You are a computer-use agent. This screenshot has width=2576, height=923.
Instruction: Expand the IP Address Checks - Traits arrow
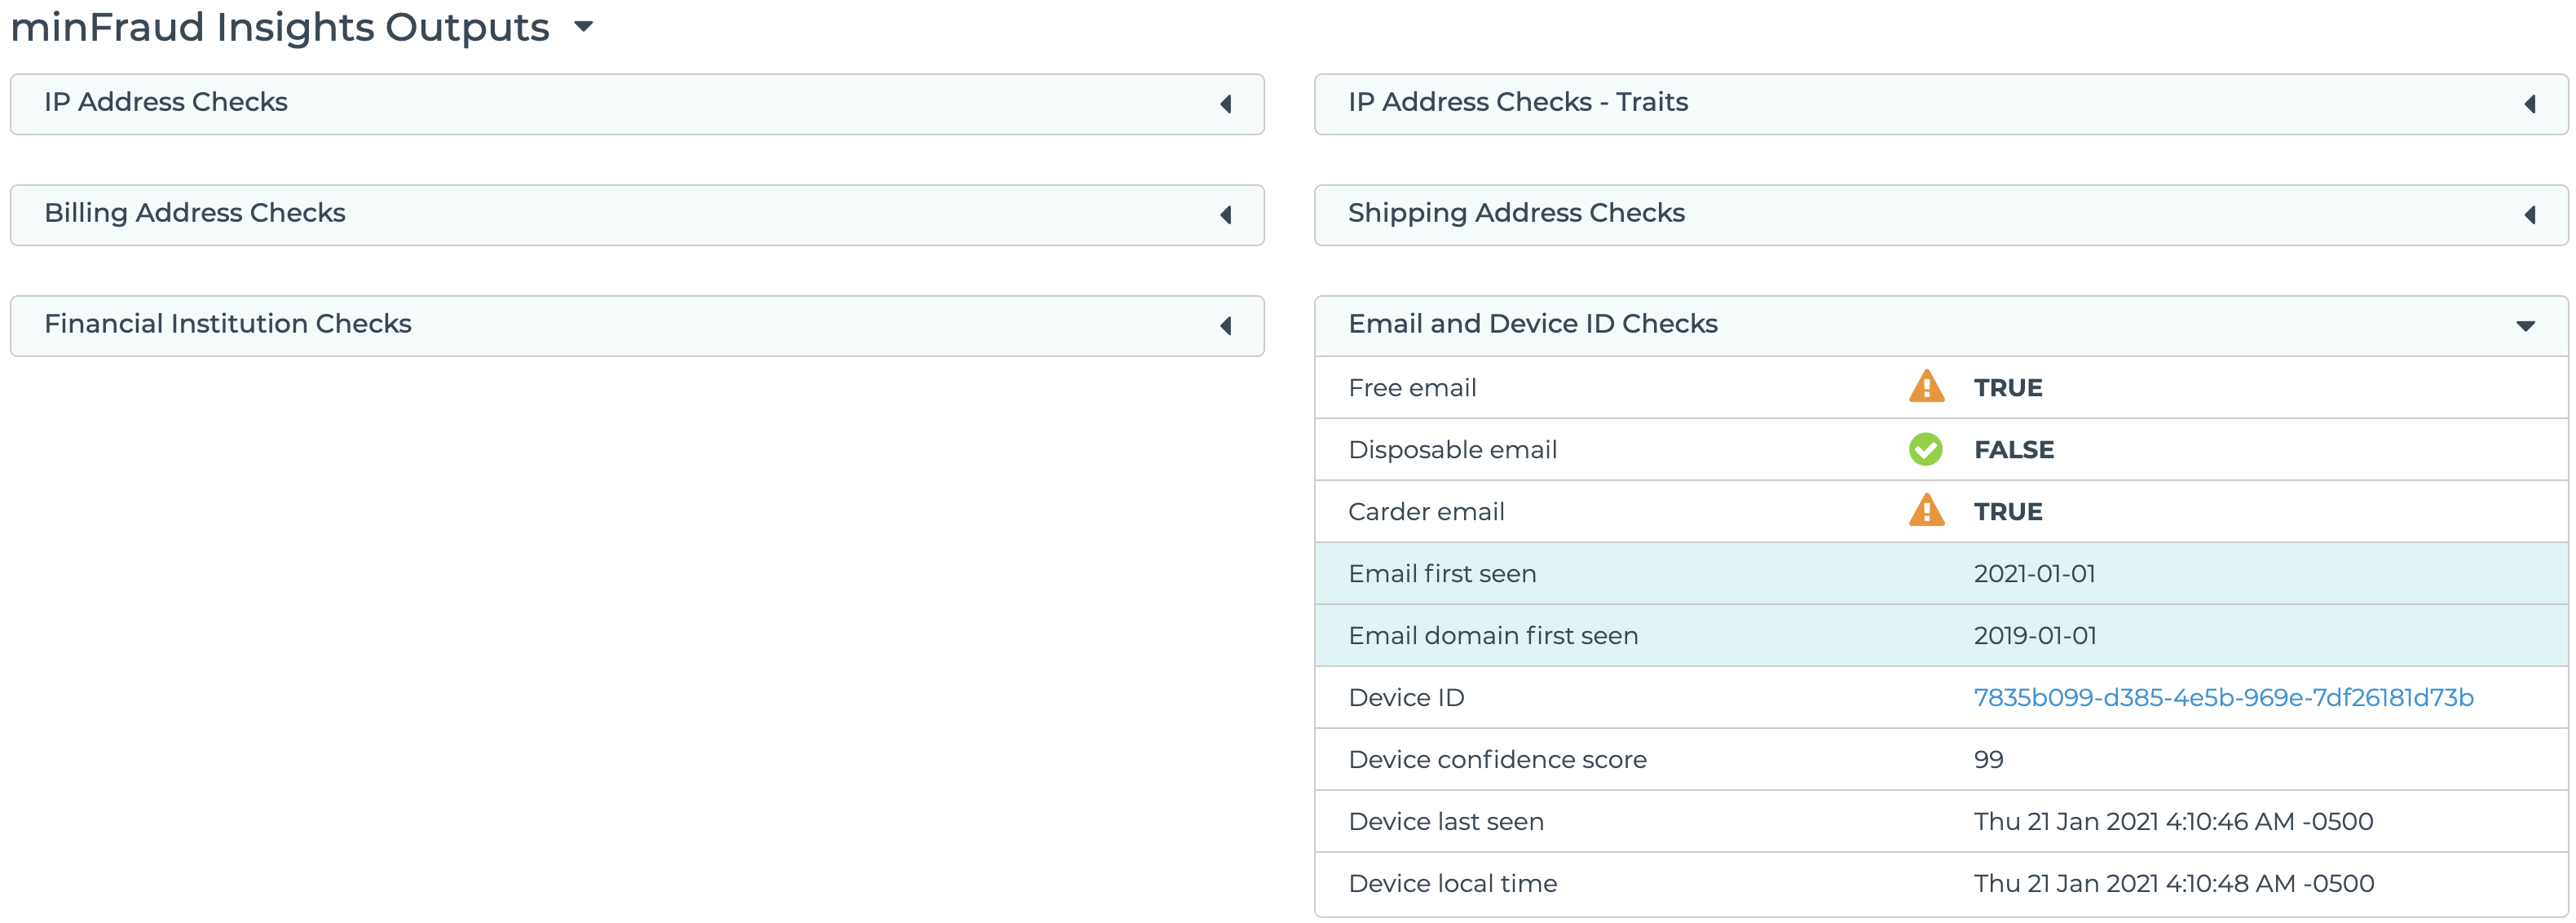click(x=2529, y=104)
